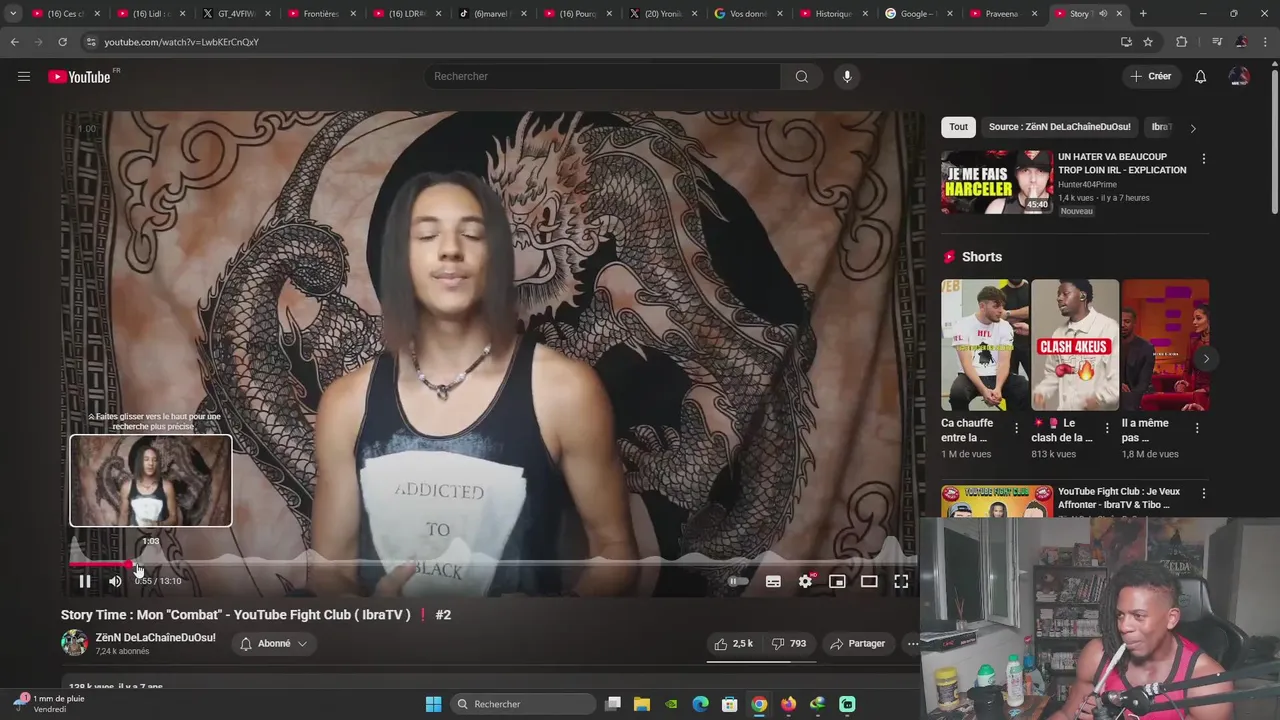1280x720 pixels.
Task: Mute the Story Time tab audio
Action: [x=1103, y=14]
